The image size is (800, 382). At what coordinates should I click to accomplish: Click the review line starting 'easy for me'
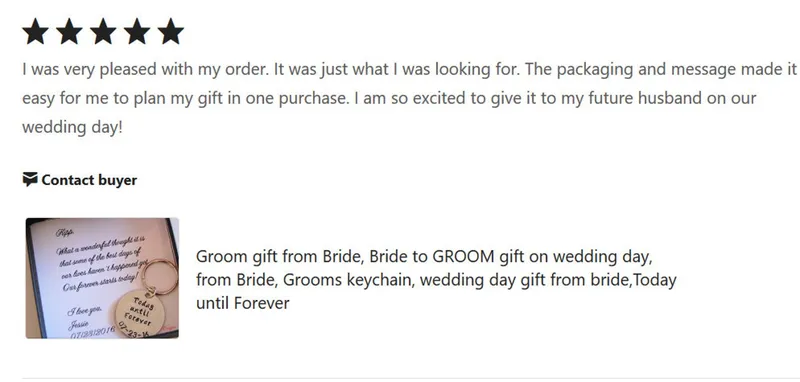(x=389, y=98)
